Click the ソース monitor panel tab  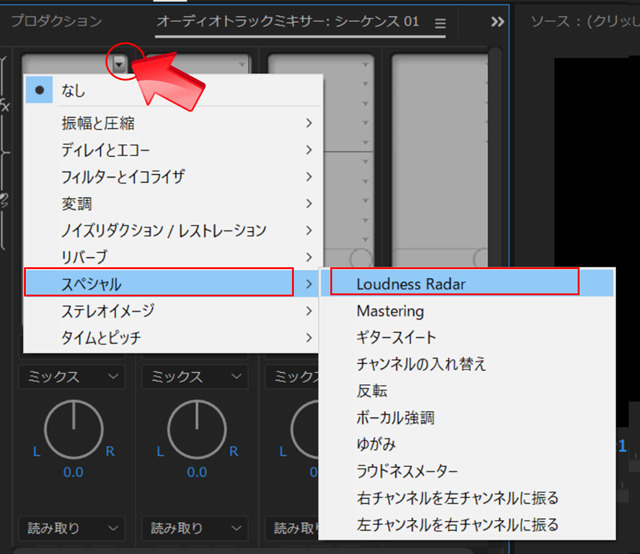coord(585,21)
